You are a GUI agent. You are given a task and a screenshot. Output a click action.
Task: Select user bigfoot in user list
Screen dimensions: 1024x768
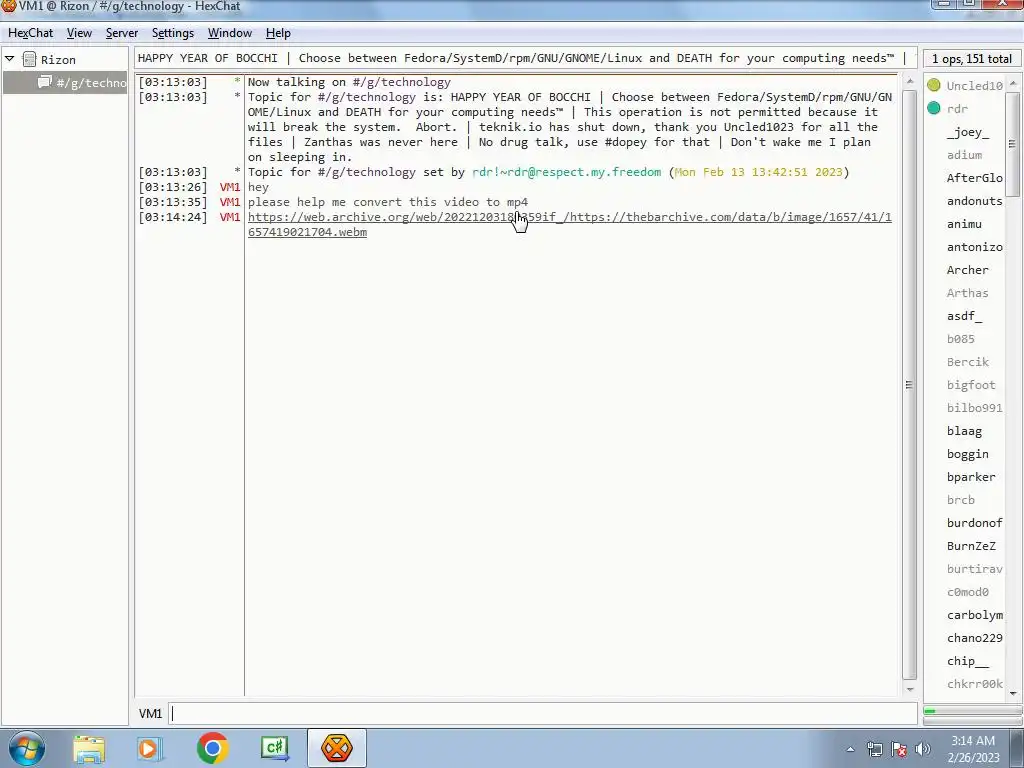click(x=971, y=385)
